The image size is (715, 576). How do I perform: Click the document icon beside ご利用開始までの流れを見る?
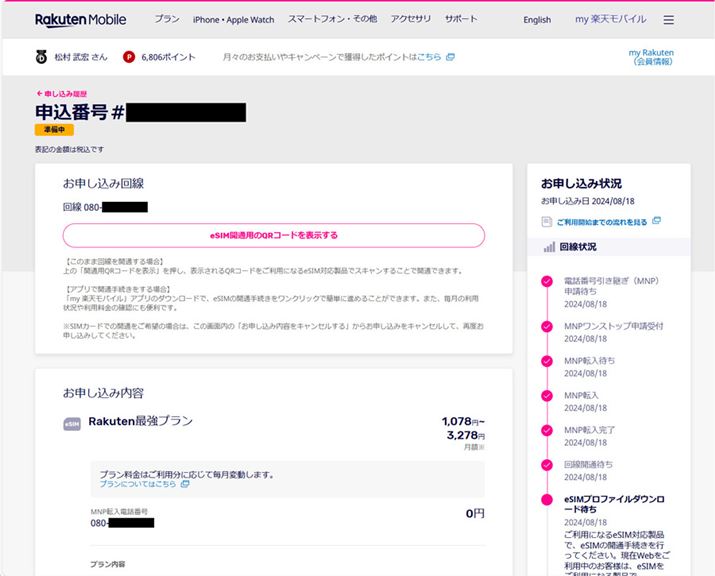546,222
